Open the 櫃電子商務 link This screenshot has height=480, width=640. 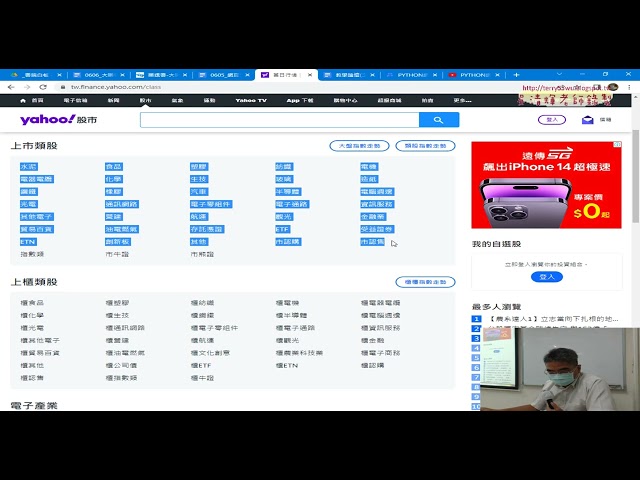(x=380, y=353)
